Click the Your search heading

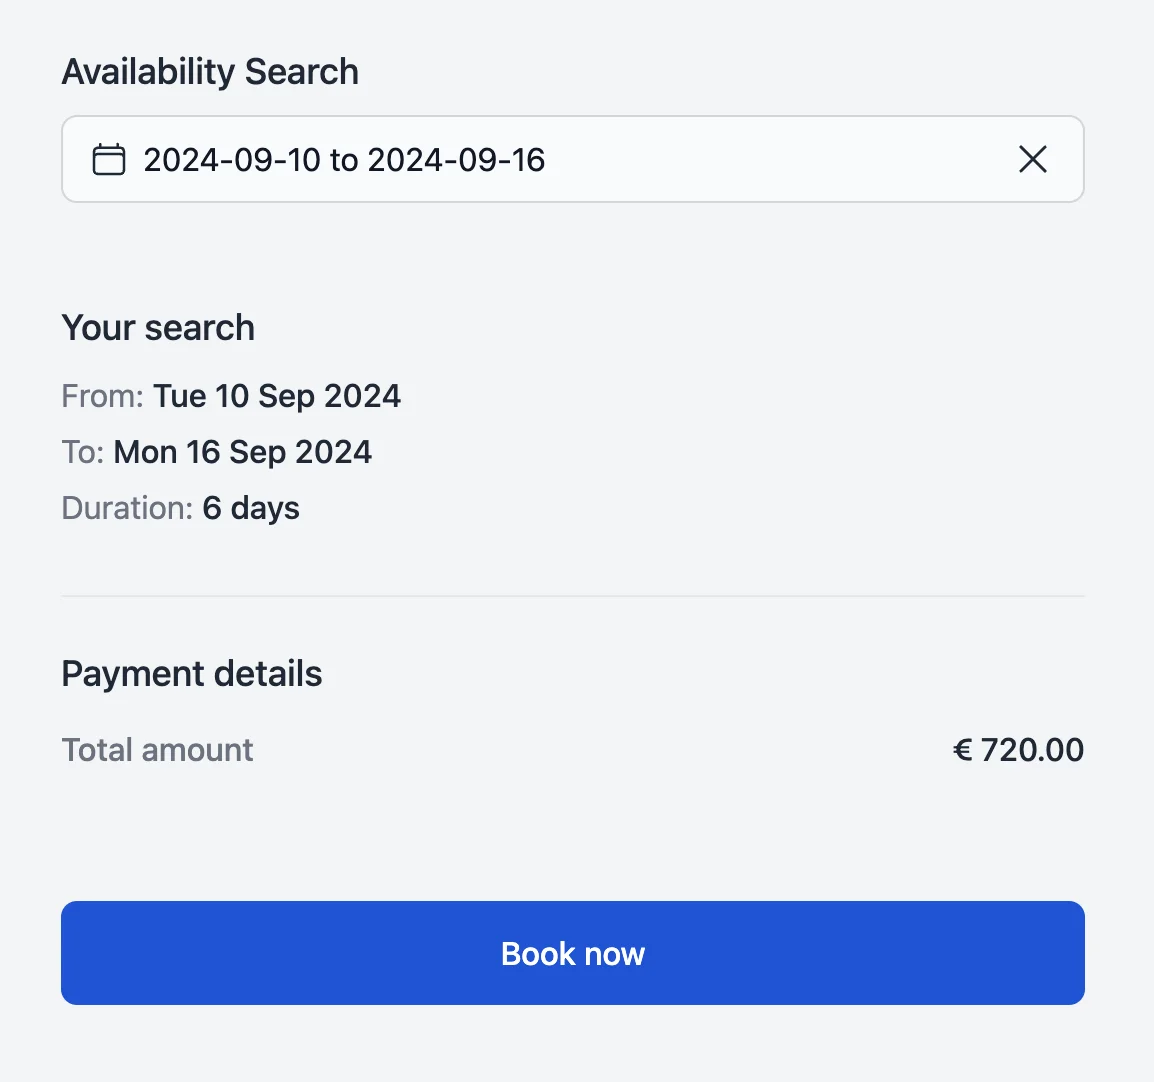[158, 328]
